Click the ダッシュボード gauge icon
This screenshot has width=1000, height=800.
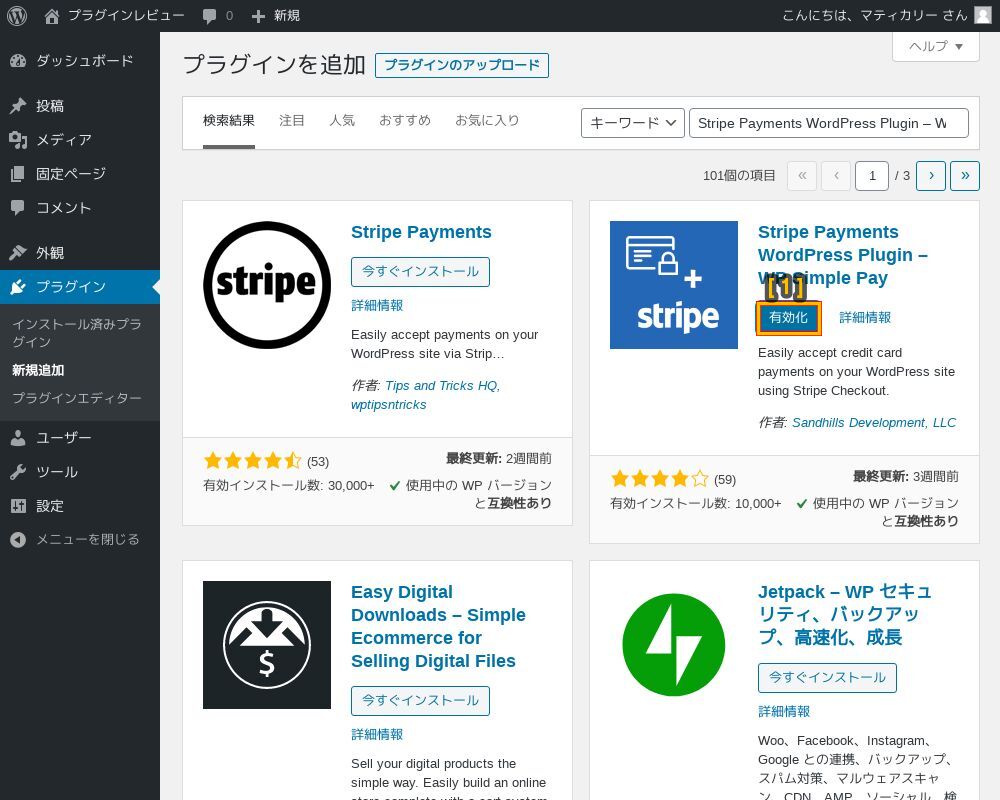[x=18, y=61]
